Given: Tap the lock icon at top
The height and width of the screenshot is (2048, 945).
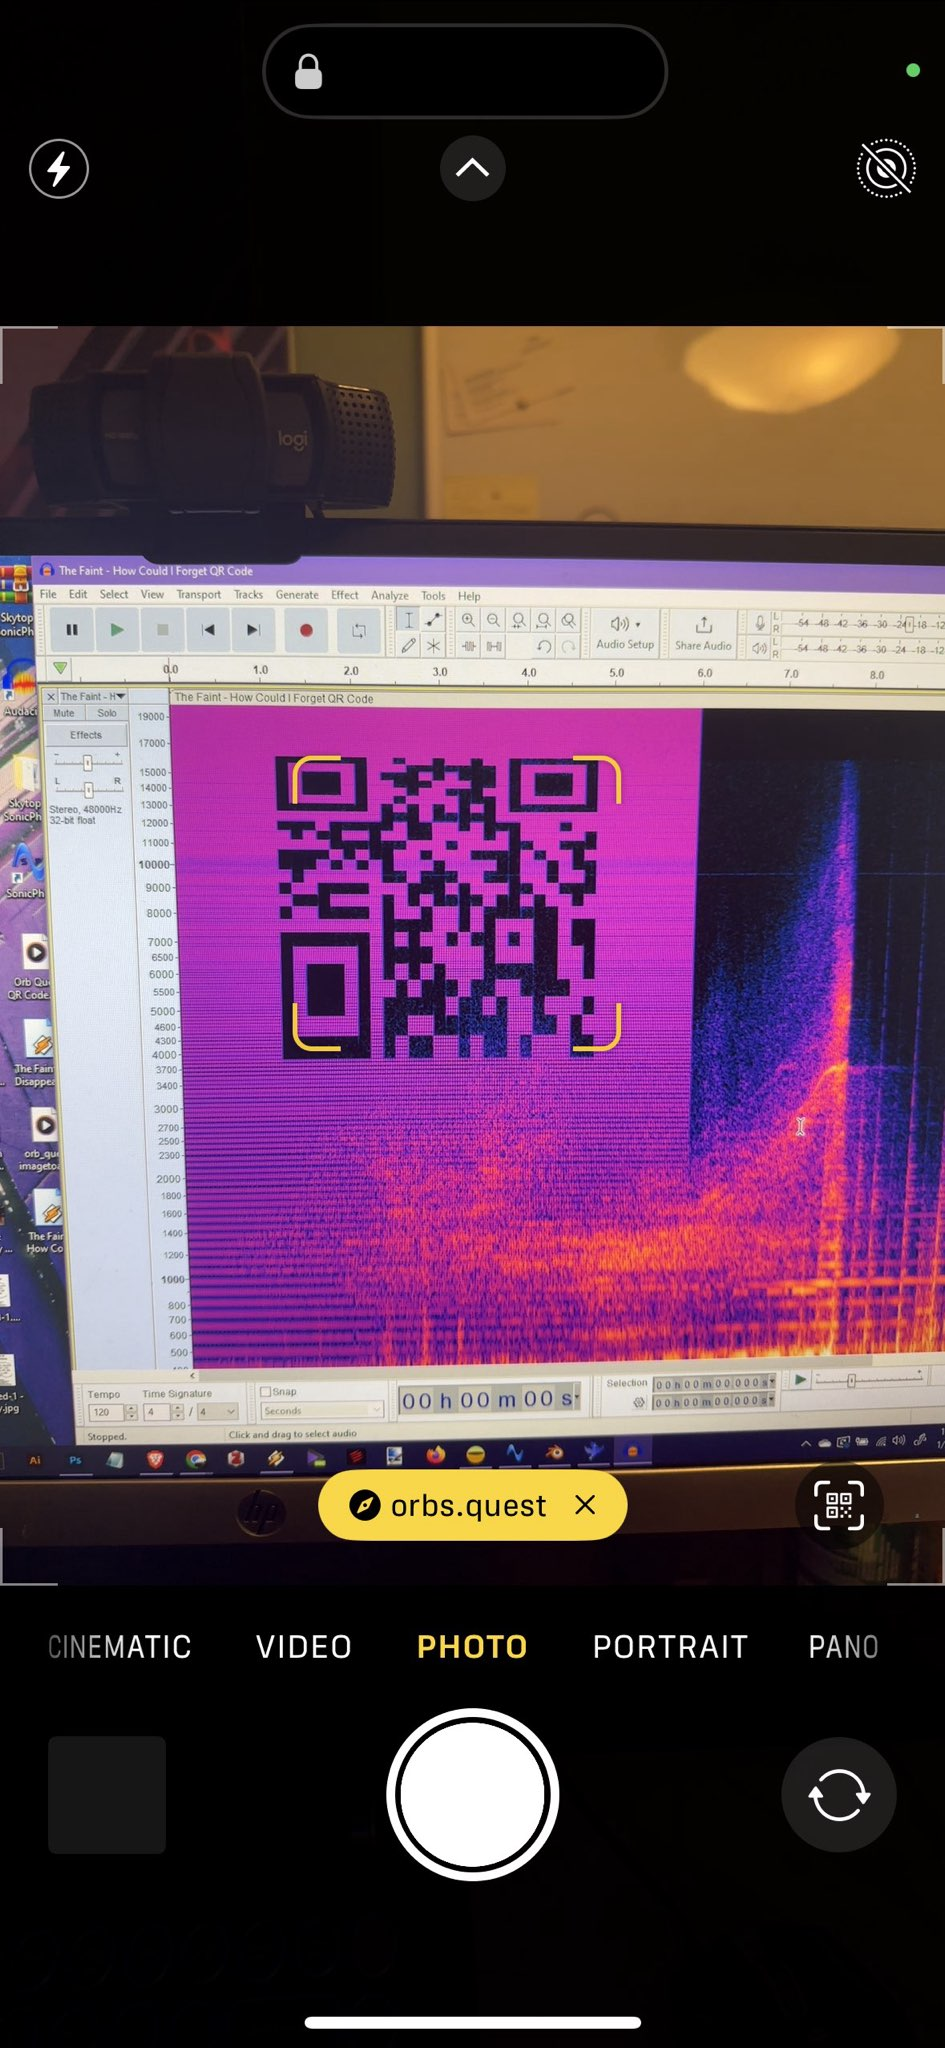Looking at the screenshot, I should click(308, 72).
